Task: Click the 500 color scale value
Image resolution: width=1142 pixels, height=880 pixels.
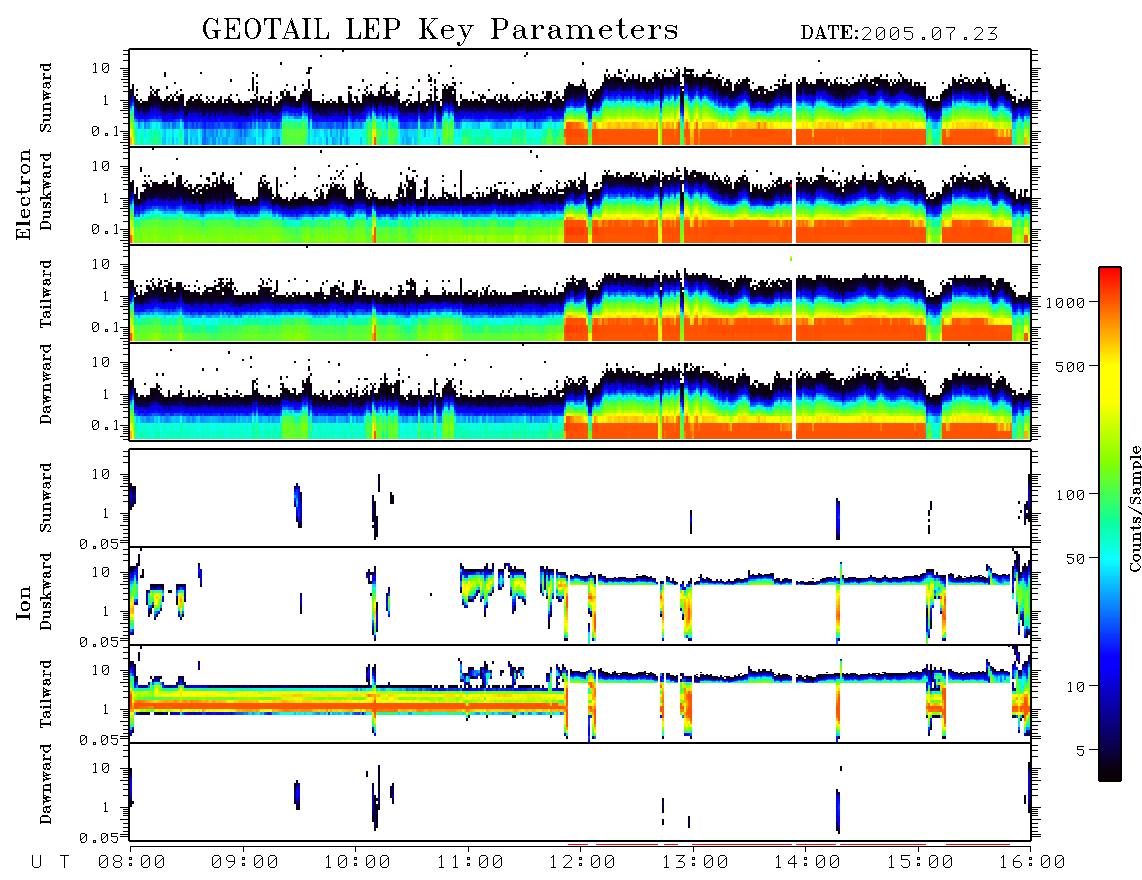Action: click(1070, 366)
